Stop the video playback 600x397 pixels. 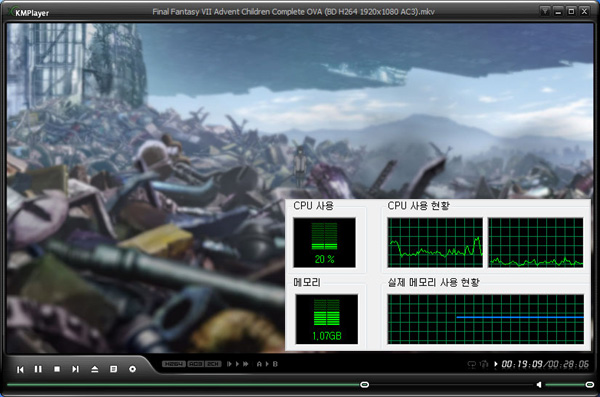pos(57,369)
